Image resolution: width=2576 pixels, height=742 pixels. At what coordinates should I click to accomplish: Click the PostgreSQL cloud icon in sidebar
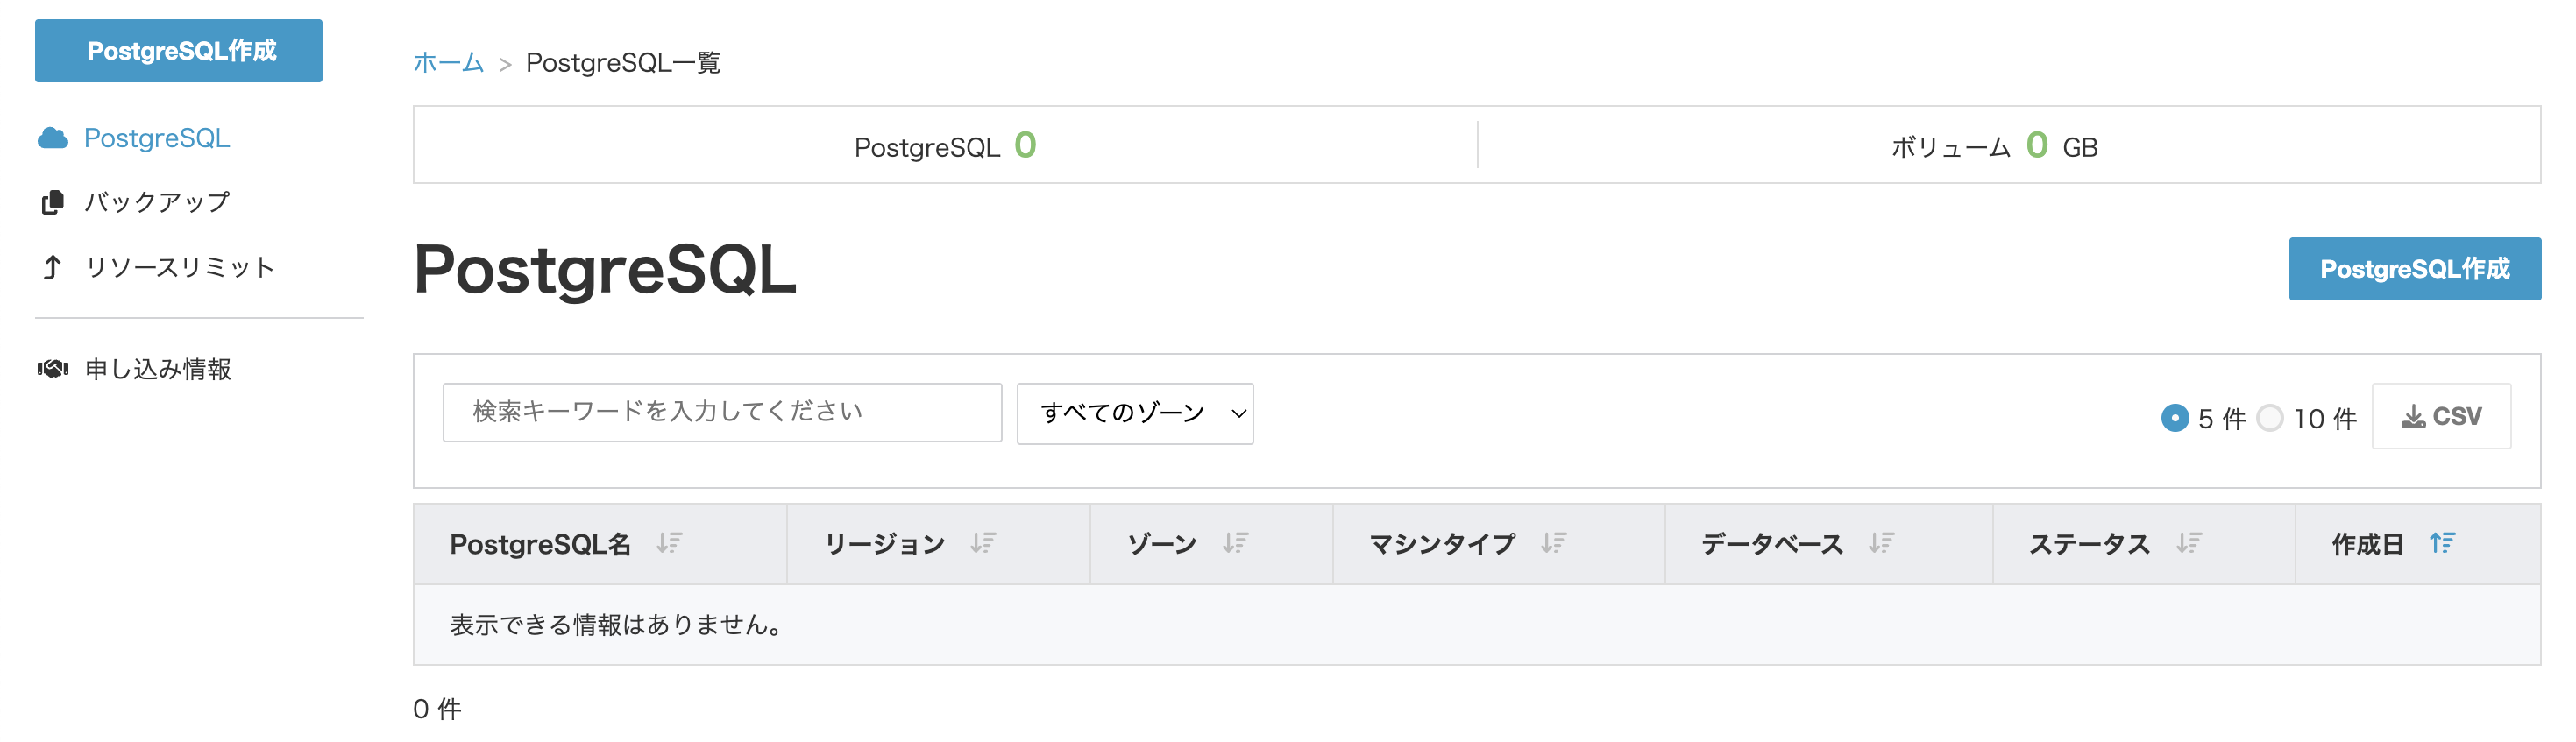(x=52, y=138)
